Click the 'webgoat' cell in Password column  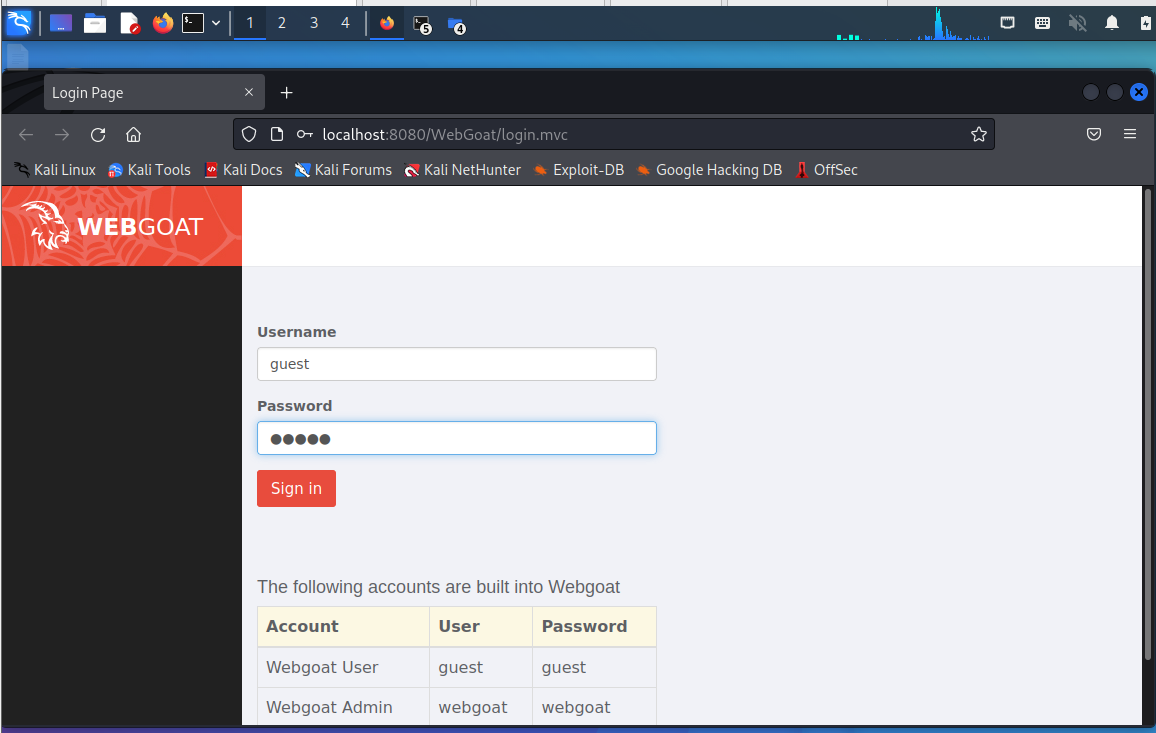pyautogui.click(x=594, y=707)
